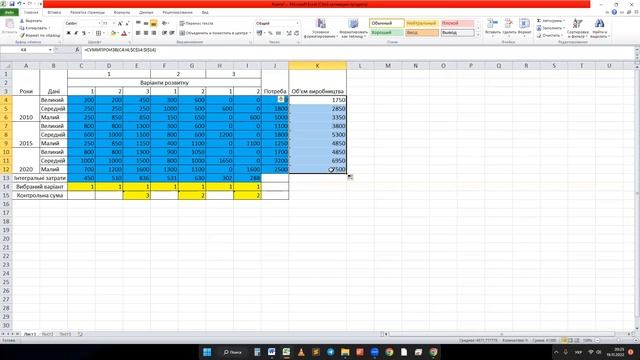Open the Формат cells menu
Image resolution: width=640 pixels, height=360 pixels.
(524, 28)
